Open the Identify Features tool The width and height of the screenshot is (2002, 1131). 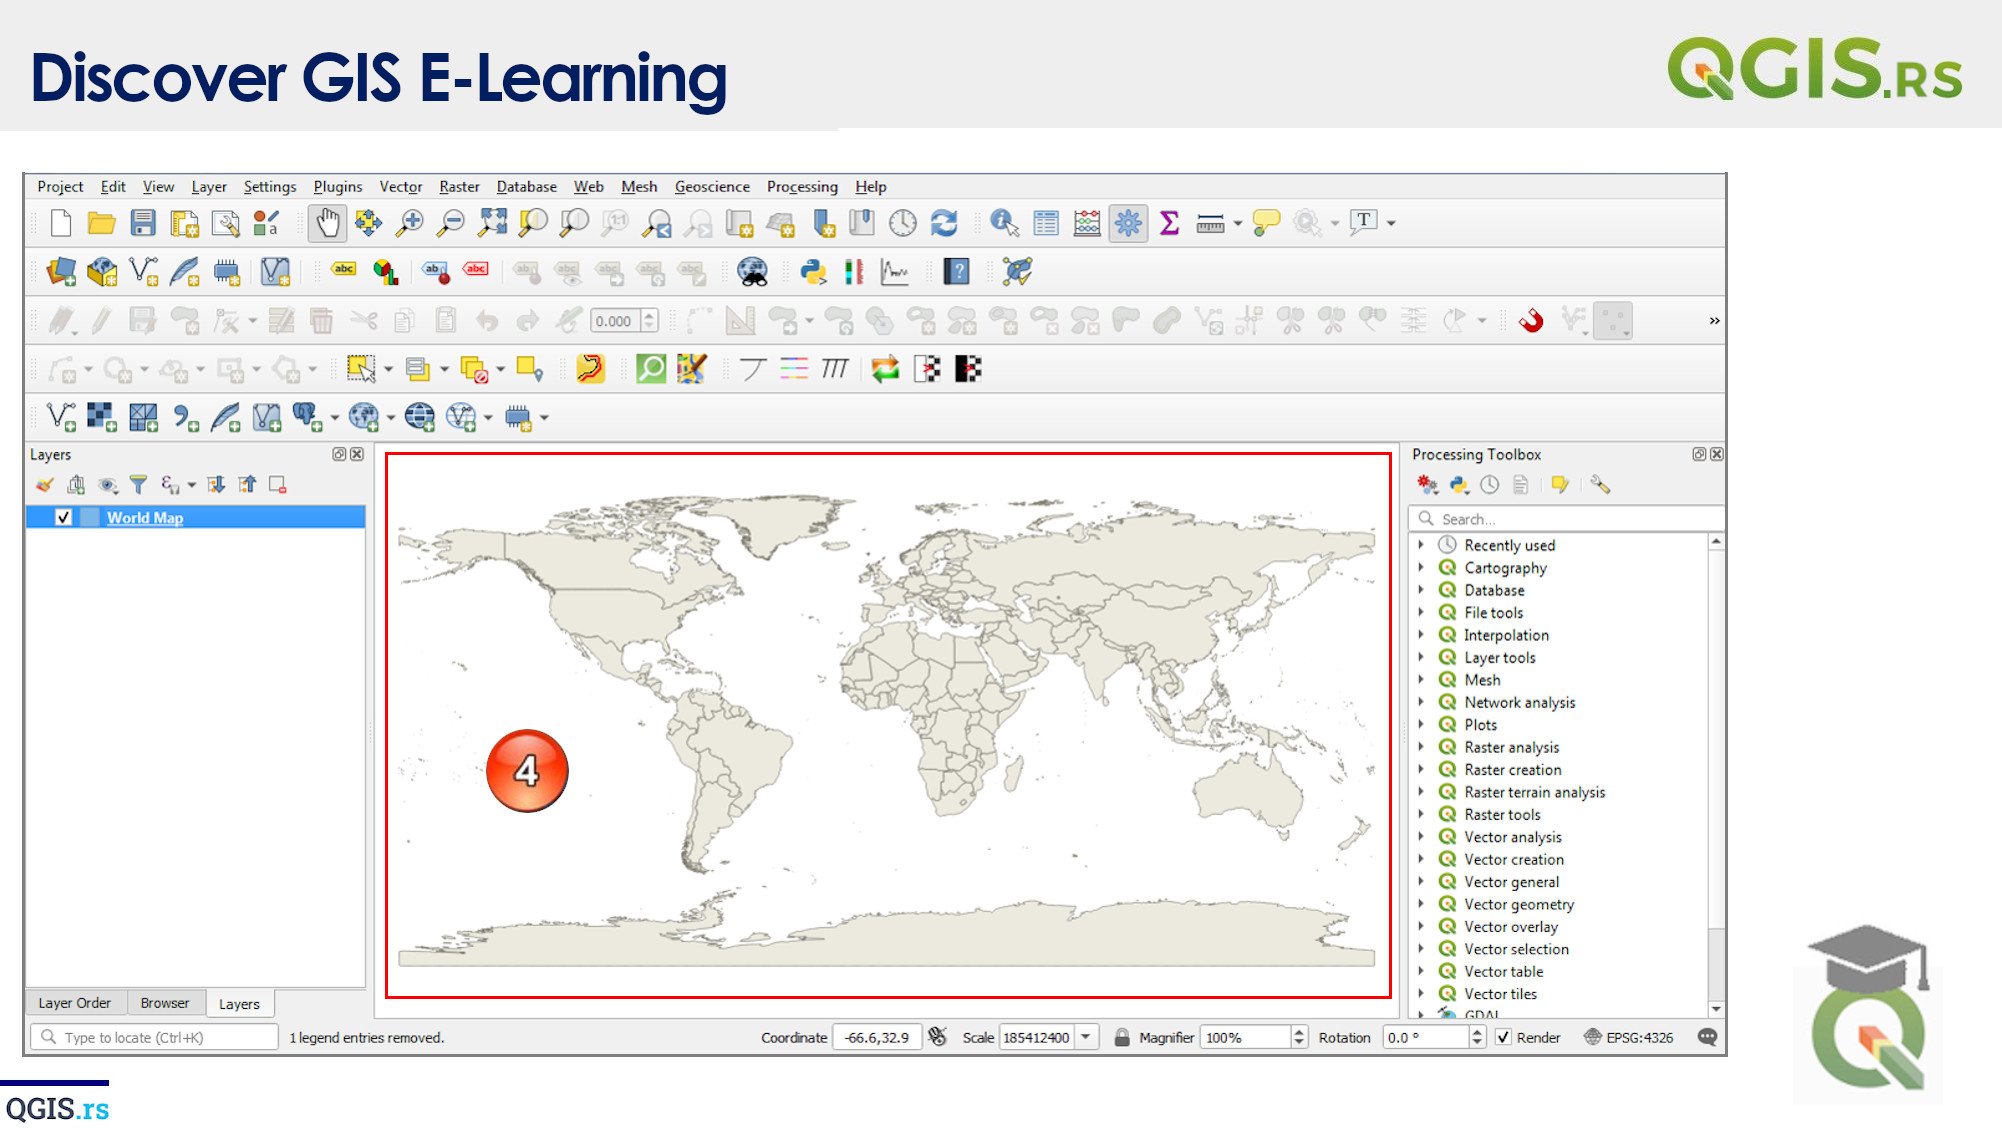(x=1003, y=223)
